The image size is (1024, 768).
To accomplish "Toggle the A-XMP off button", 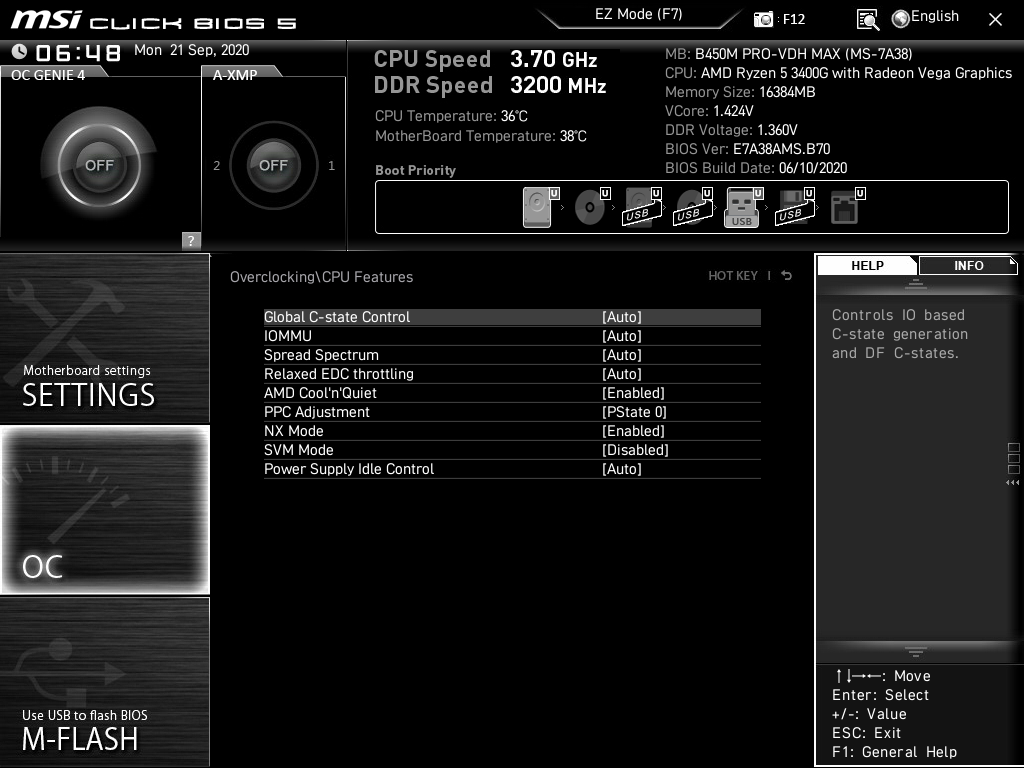I will [273, 165].
